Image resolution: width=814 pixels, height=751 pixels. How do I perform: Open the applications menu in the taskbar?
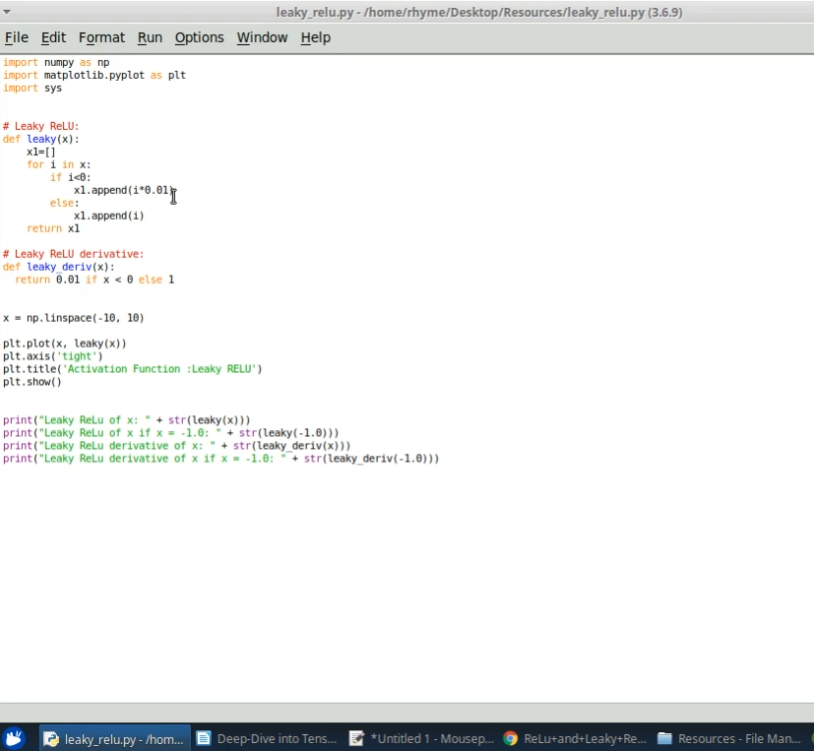14,738
